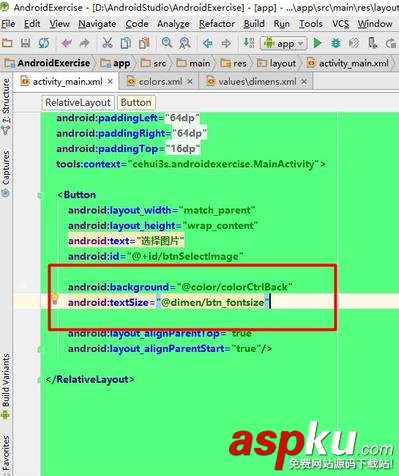Open the Analyze menu

point(173,24)
